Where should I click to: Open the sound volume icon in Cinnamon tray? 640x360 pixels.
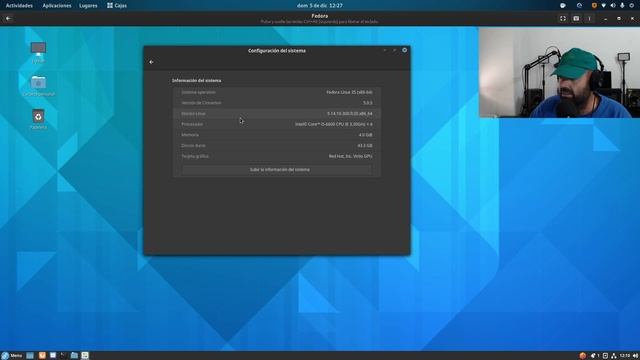click(635, 356)
